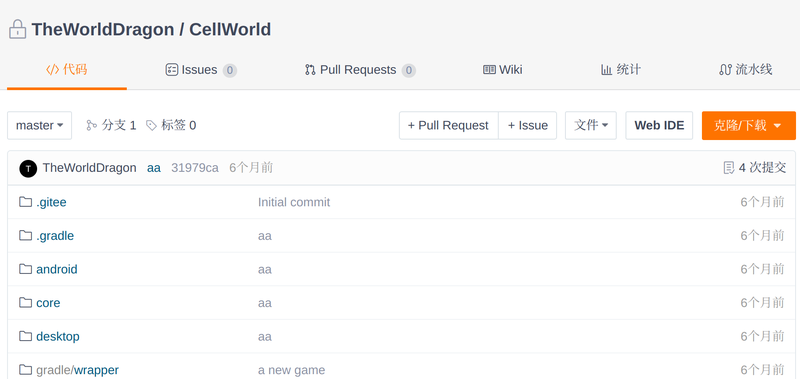
Task: Open the 代码 tab
Action: pyautogui.click(x=67, y=70)
